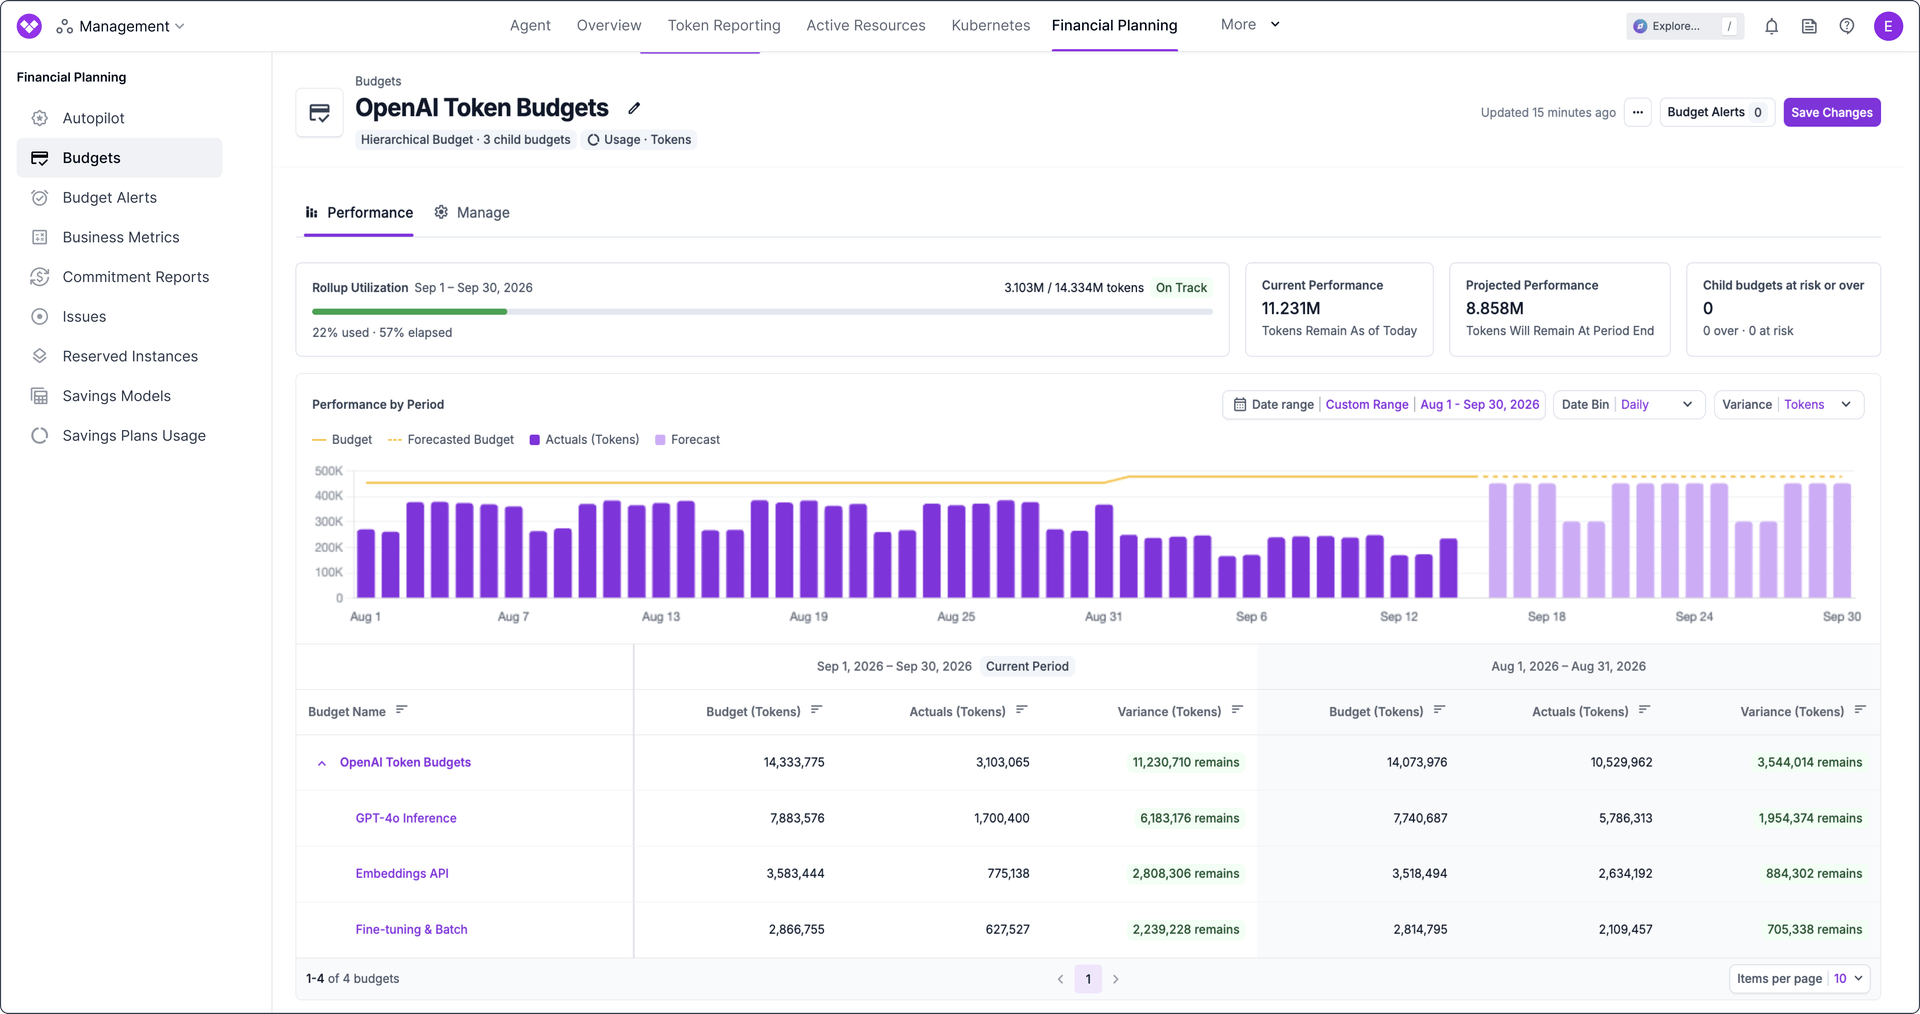Toggle the Actuals (Tokens) legend swatch
This screenshot has width=1920, height=1014.
tap(535, 440)
